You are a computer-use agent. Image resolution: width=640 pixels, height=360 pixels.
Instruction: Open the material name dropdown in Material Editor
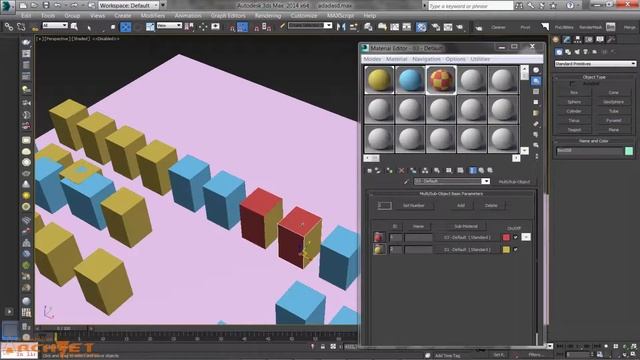pyautogui.click(x=485, y=181)
